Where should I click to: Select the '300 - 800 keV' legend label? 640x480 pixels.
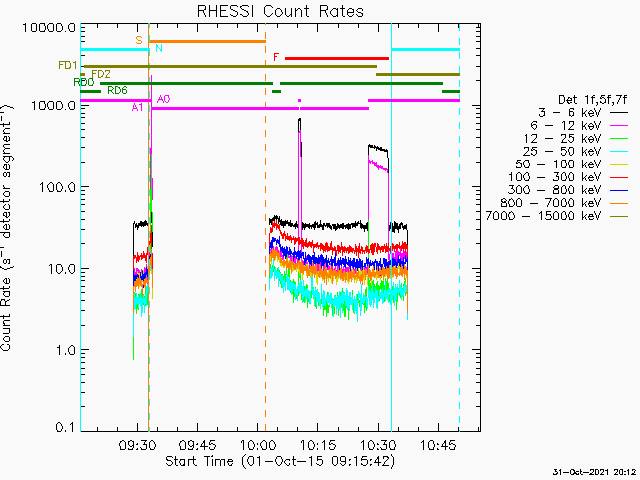point(554,190)
